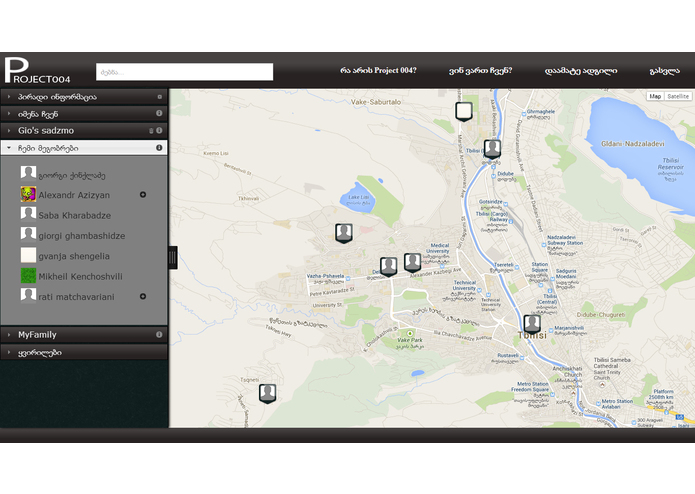695x494 pixels.
Task: Expand the 'პირადი ინფორმაცია' panel arrow
Action: coord(8,97)
